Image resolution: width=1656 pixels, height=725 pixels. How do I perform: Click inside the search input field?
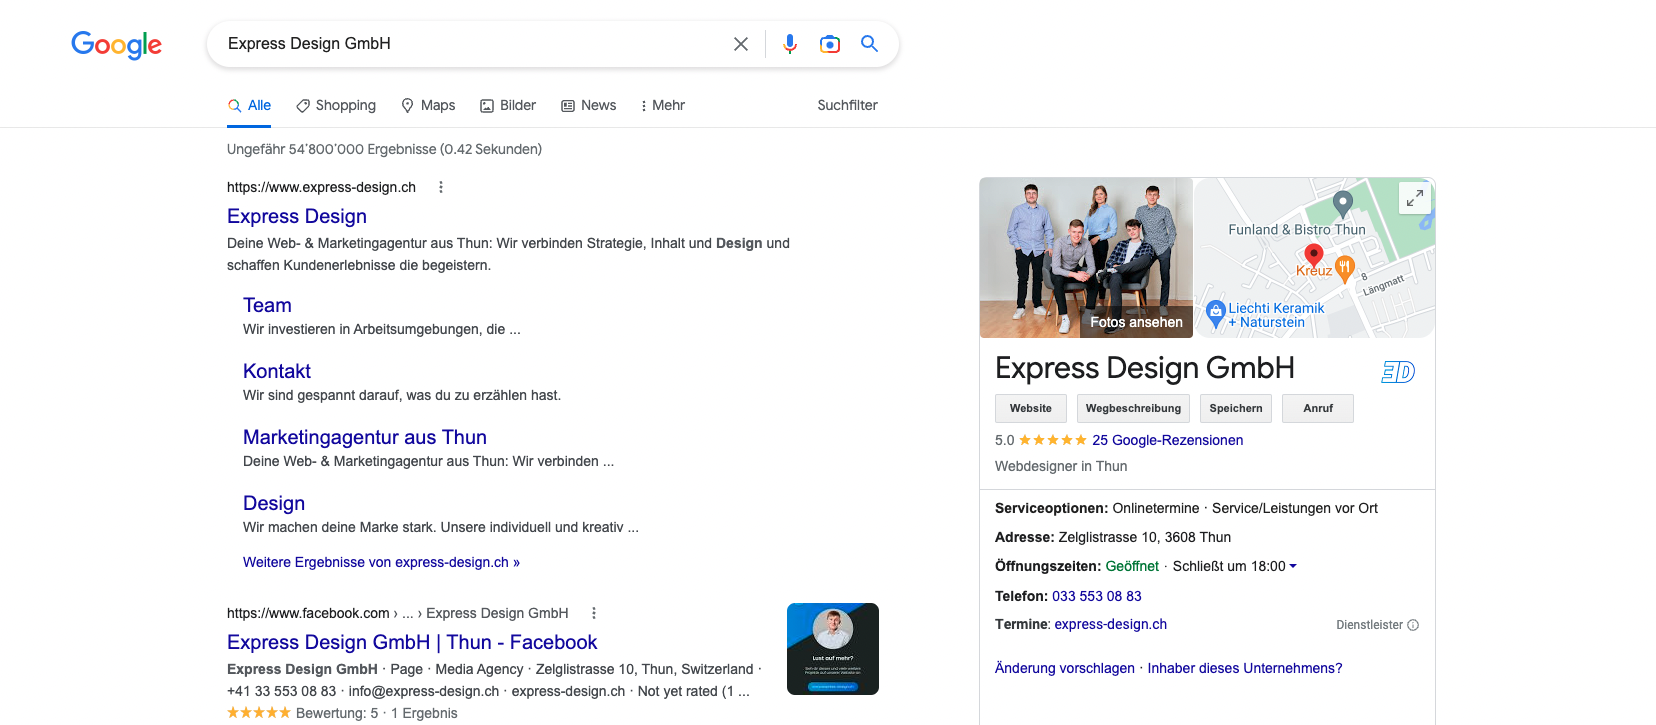click(470, 44)
